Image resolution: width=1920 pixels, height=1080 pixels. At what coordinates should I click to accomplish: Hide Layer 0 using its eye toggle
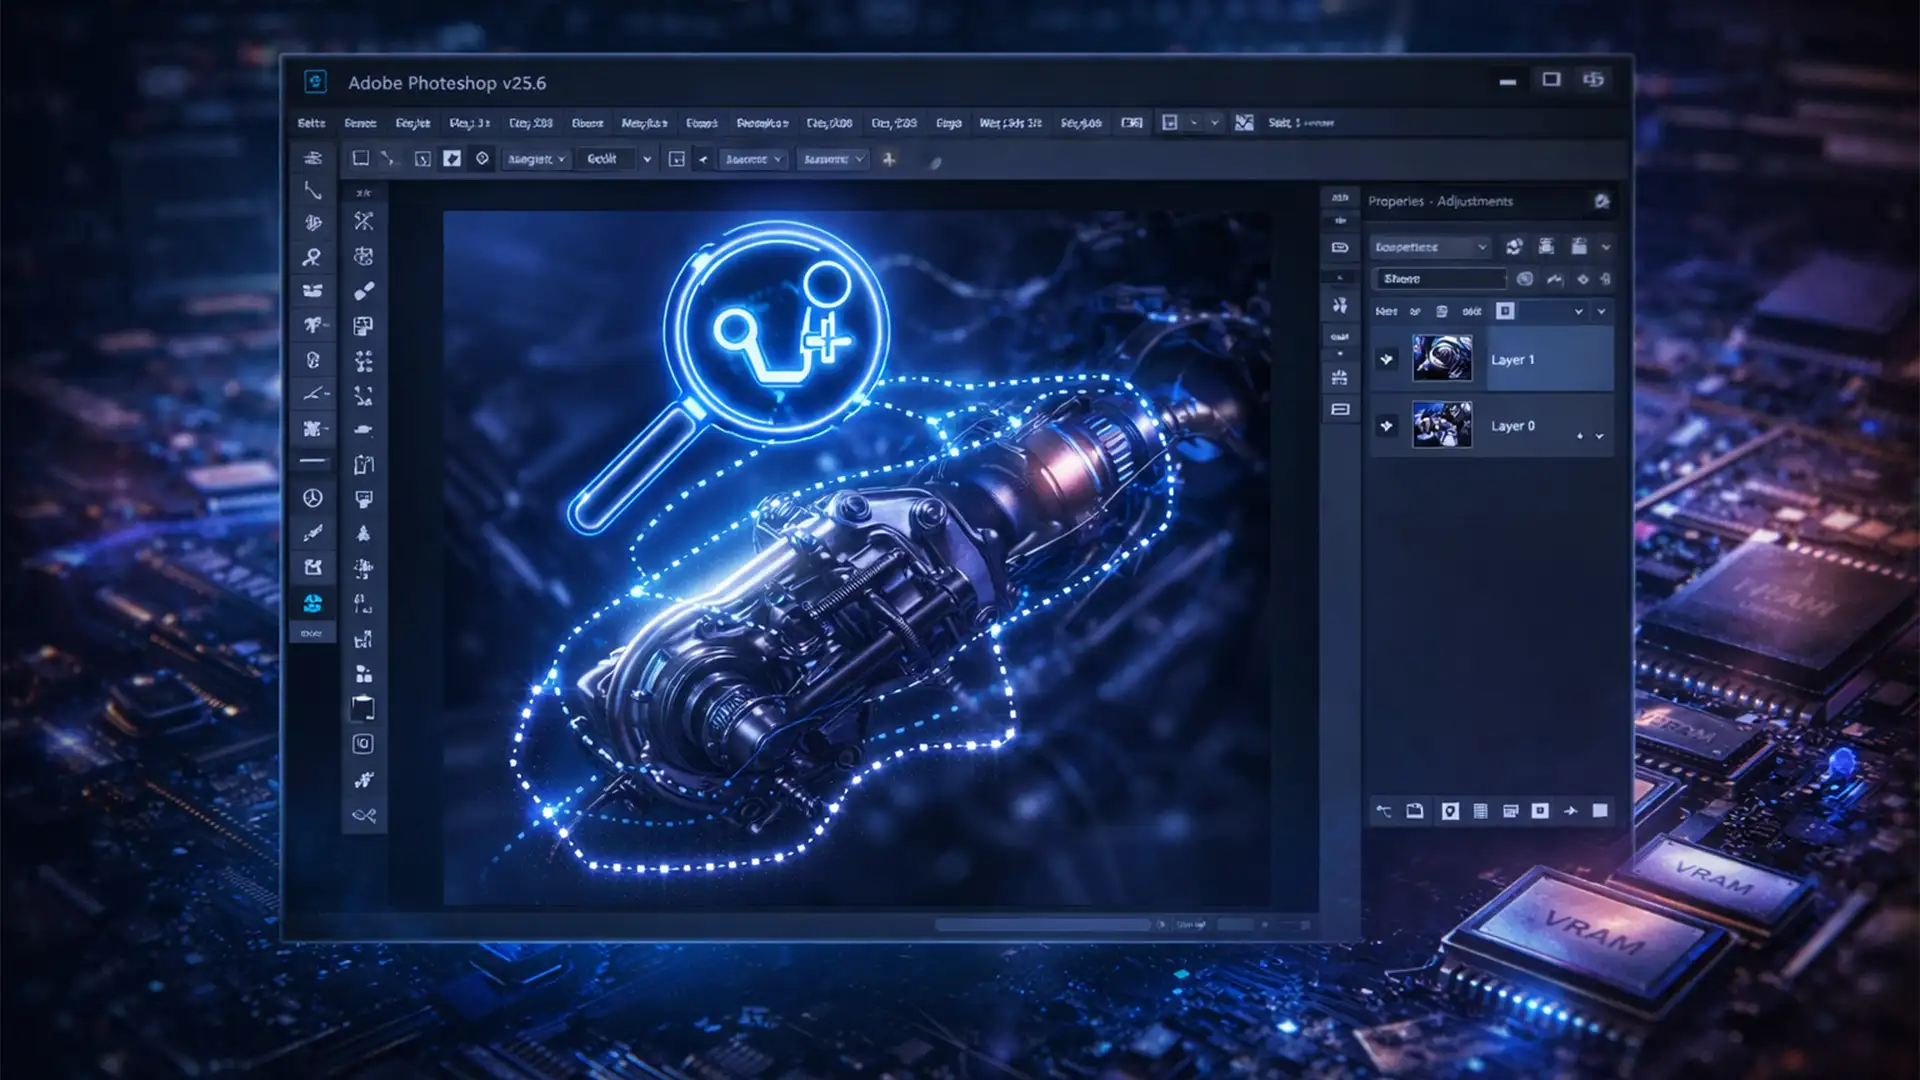1386,426
